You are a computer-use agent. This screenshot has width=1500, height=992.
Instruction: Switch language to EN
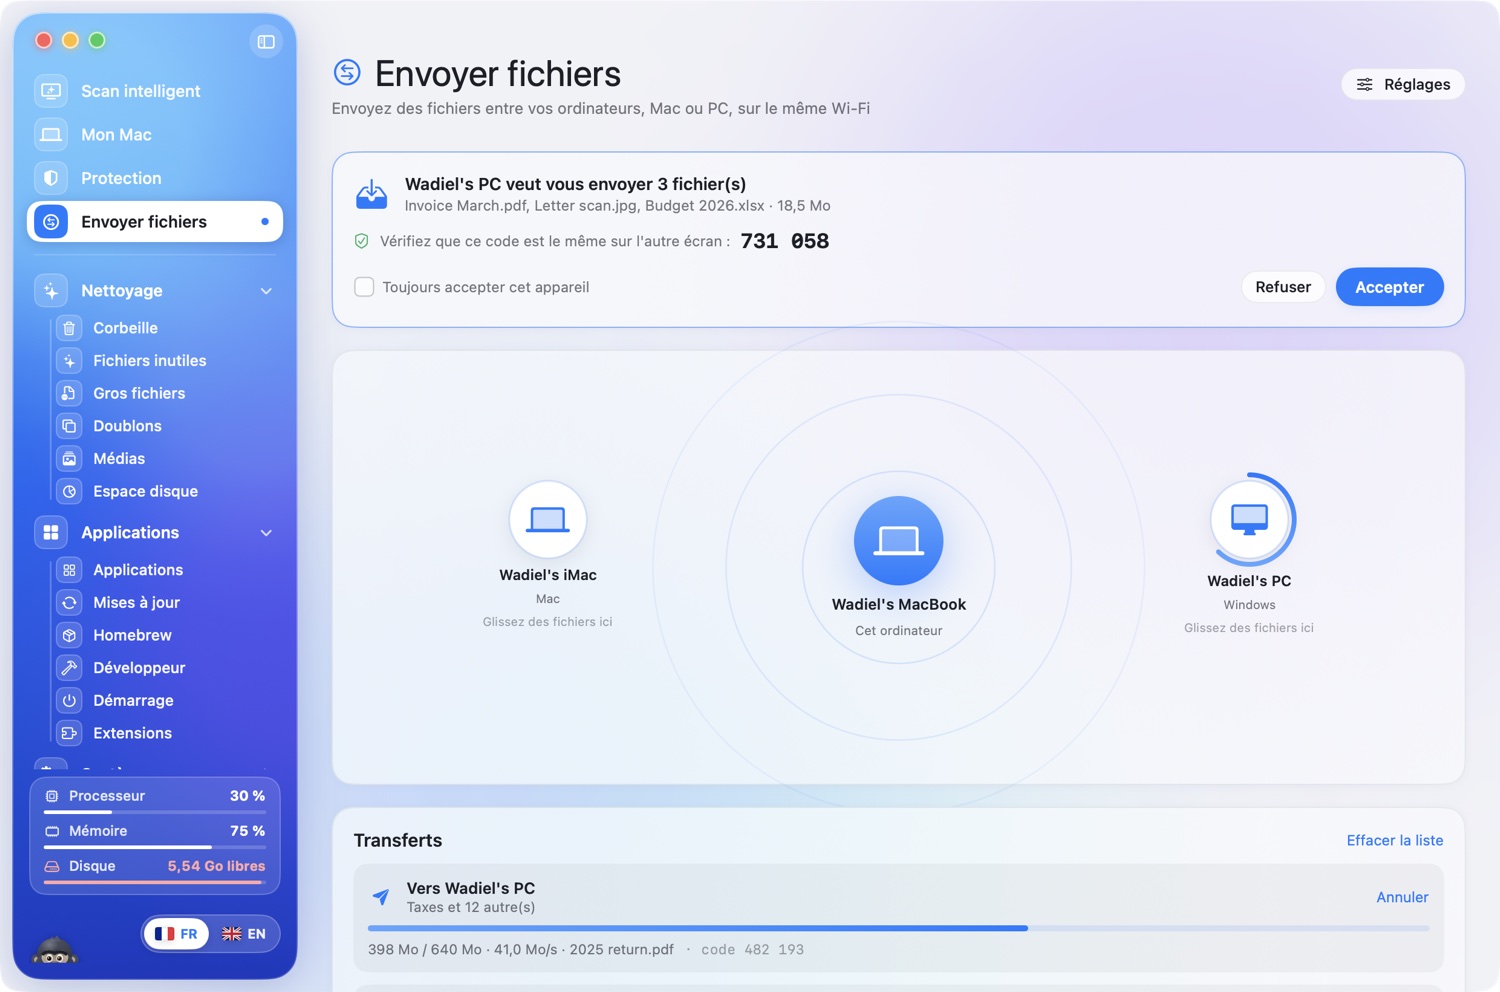[243, 934]
